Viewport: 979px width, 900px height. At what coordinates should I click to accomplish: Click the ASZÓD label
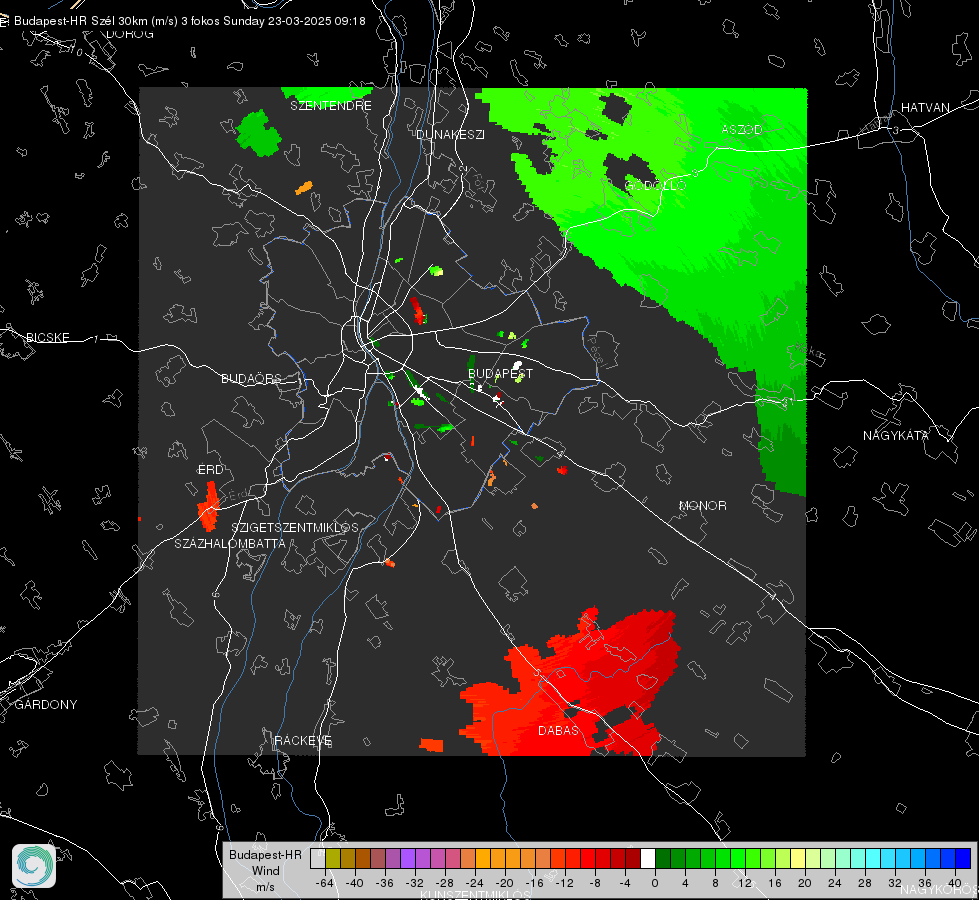[x=742, y=129]
